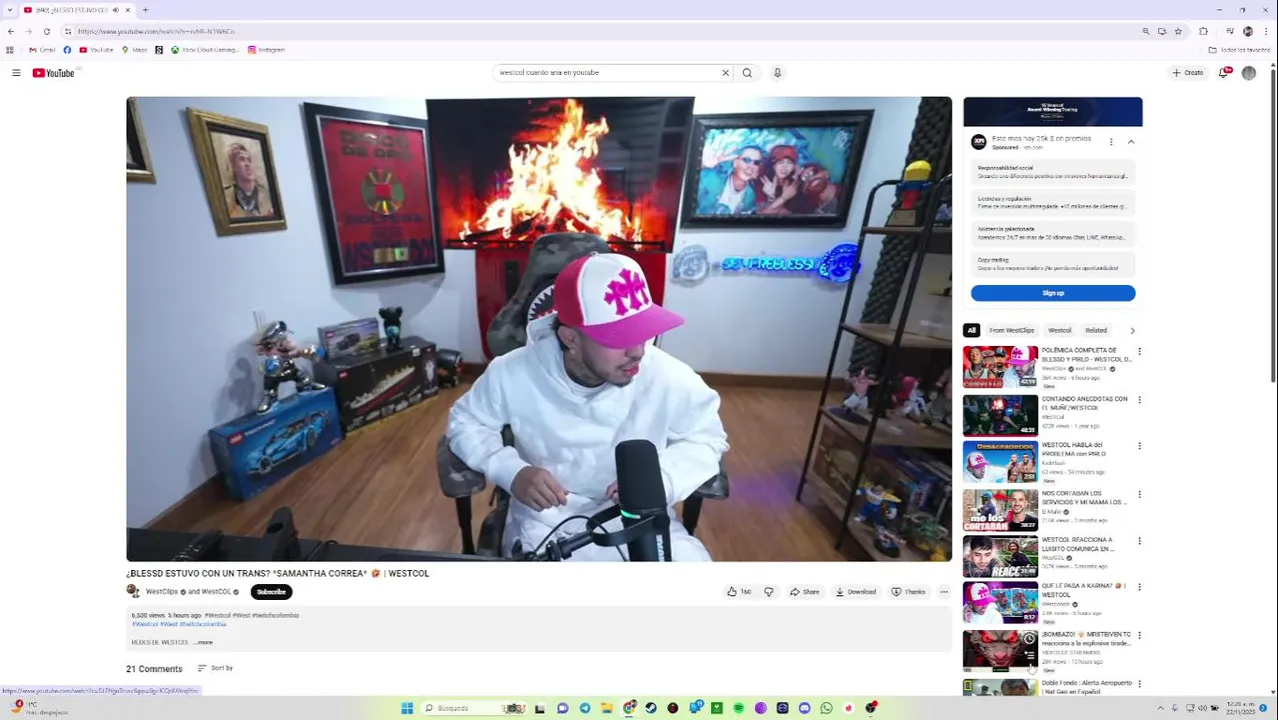
Task: Show more filter chips with arrow
Action: [x=1132, y=330]
